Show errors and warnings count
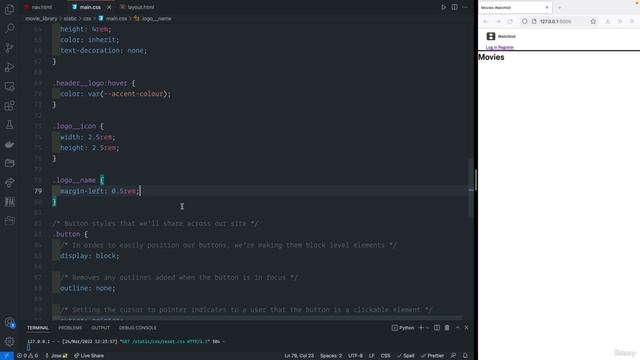The width and height of the screenshot is (640, 360). point(27,356)
